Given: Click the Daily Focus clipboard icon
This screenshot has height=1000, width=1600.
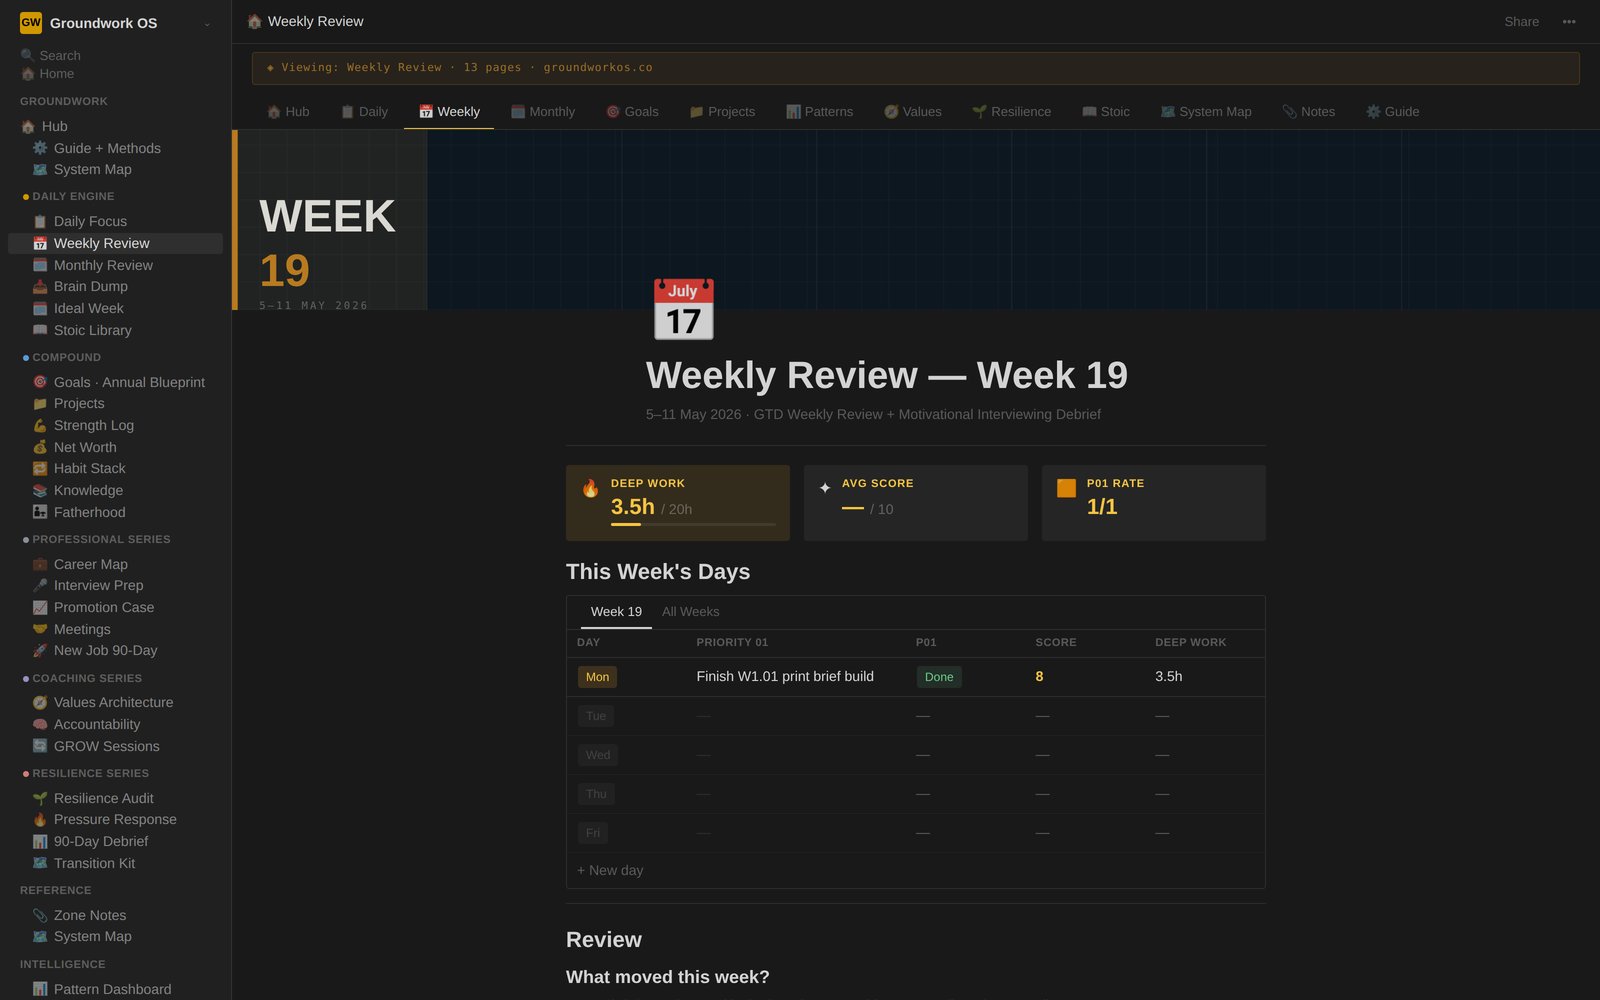Looking at the screenshot, I should pyautogui.click(x=40, y=221).
